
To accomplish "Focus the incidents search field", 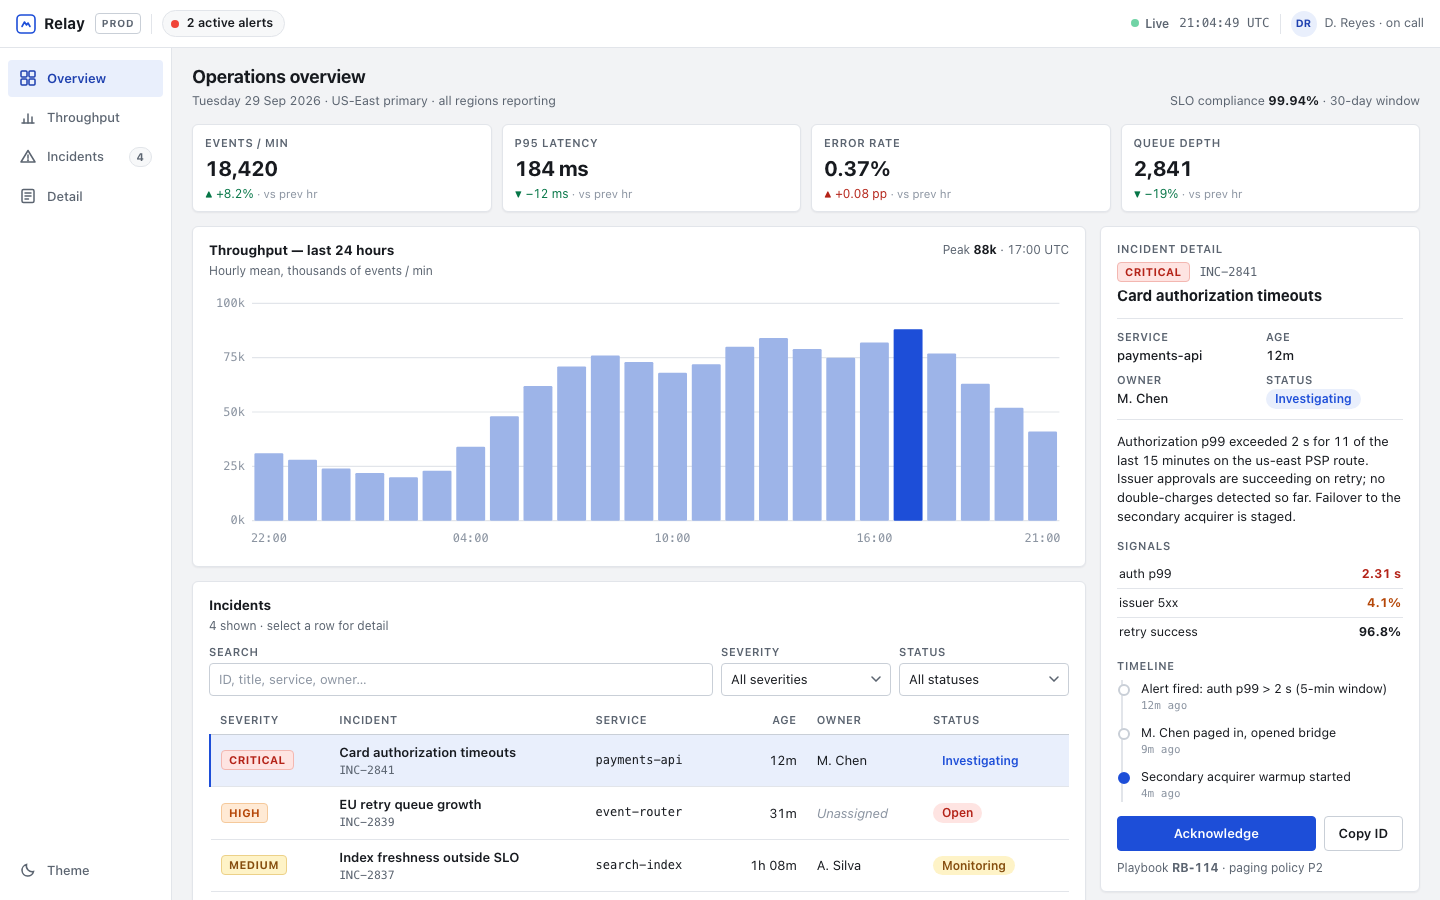I will click(461, 679).
